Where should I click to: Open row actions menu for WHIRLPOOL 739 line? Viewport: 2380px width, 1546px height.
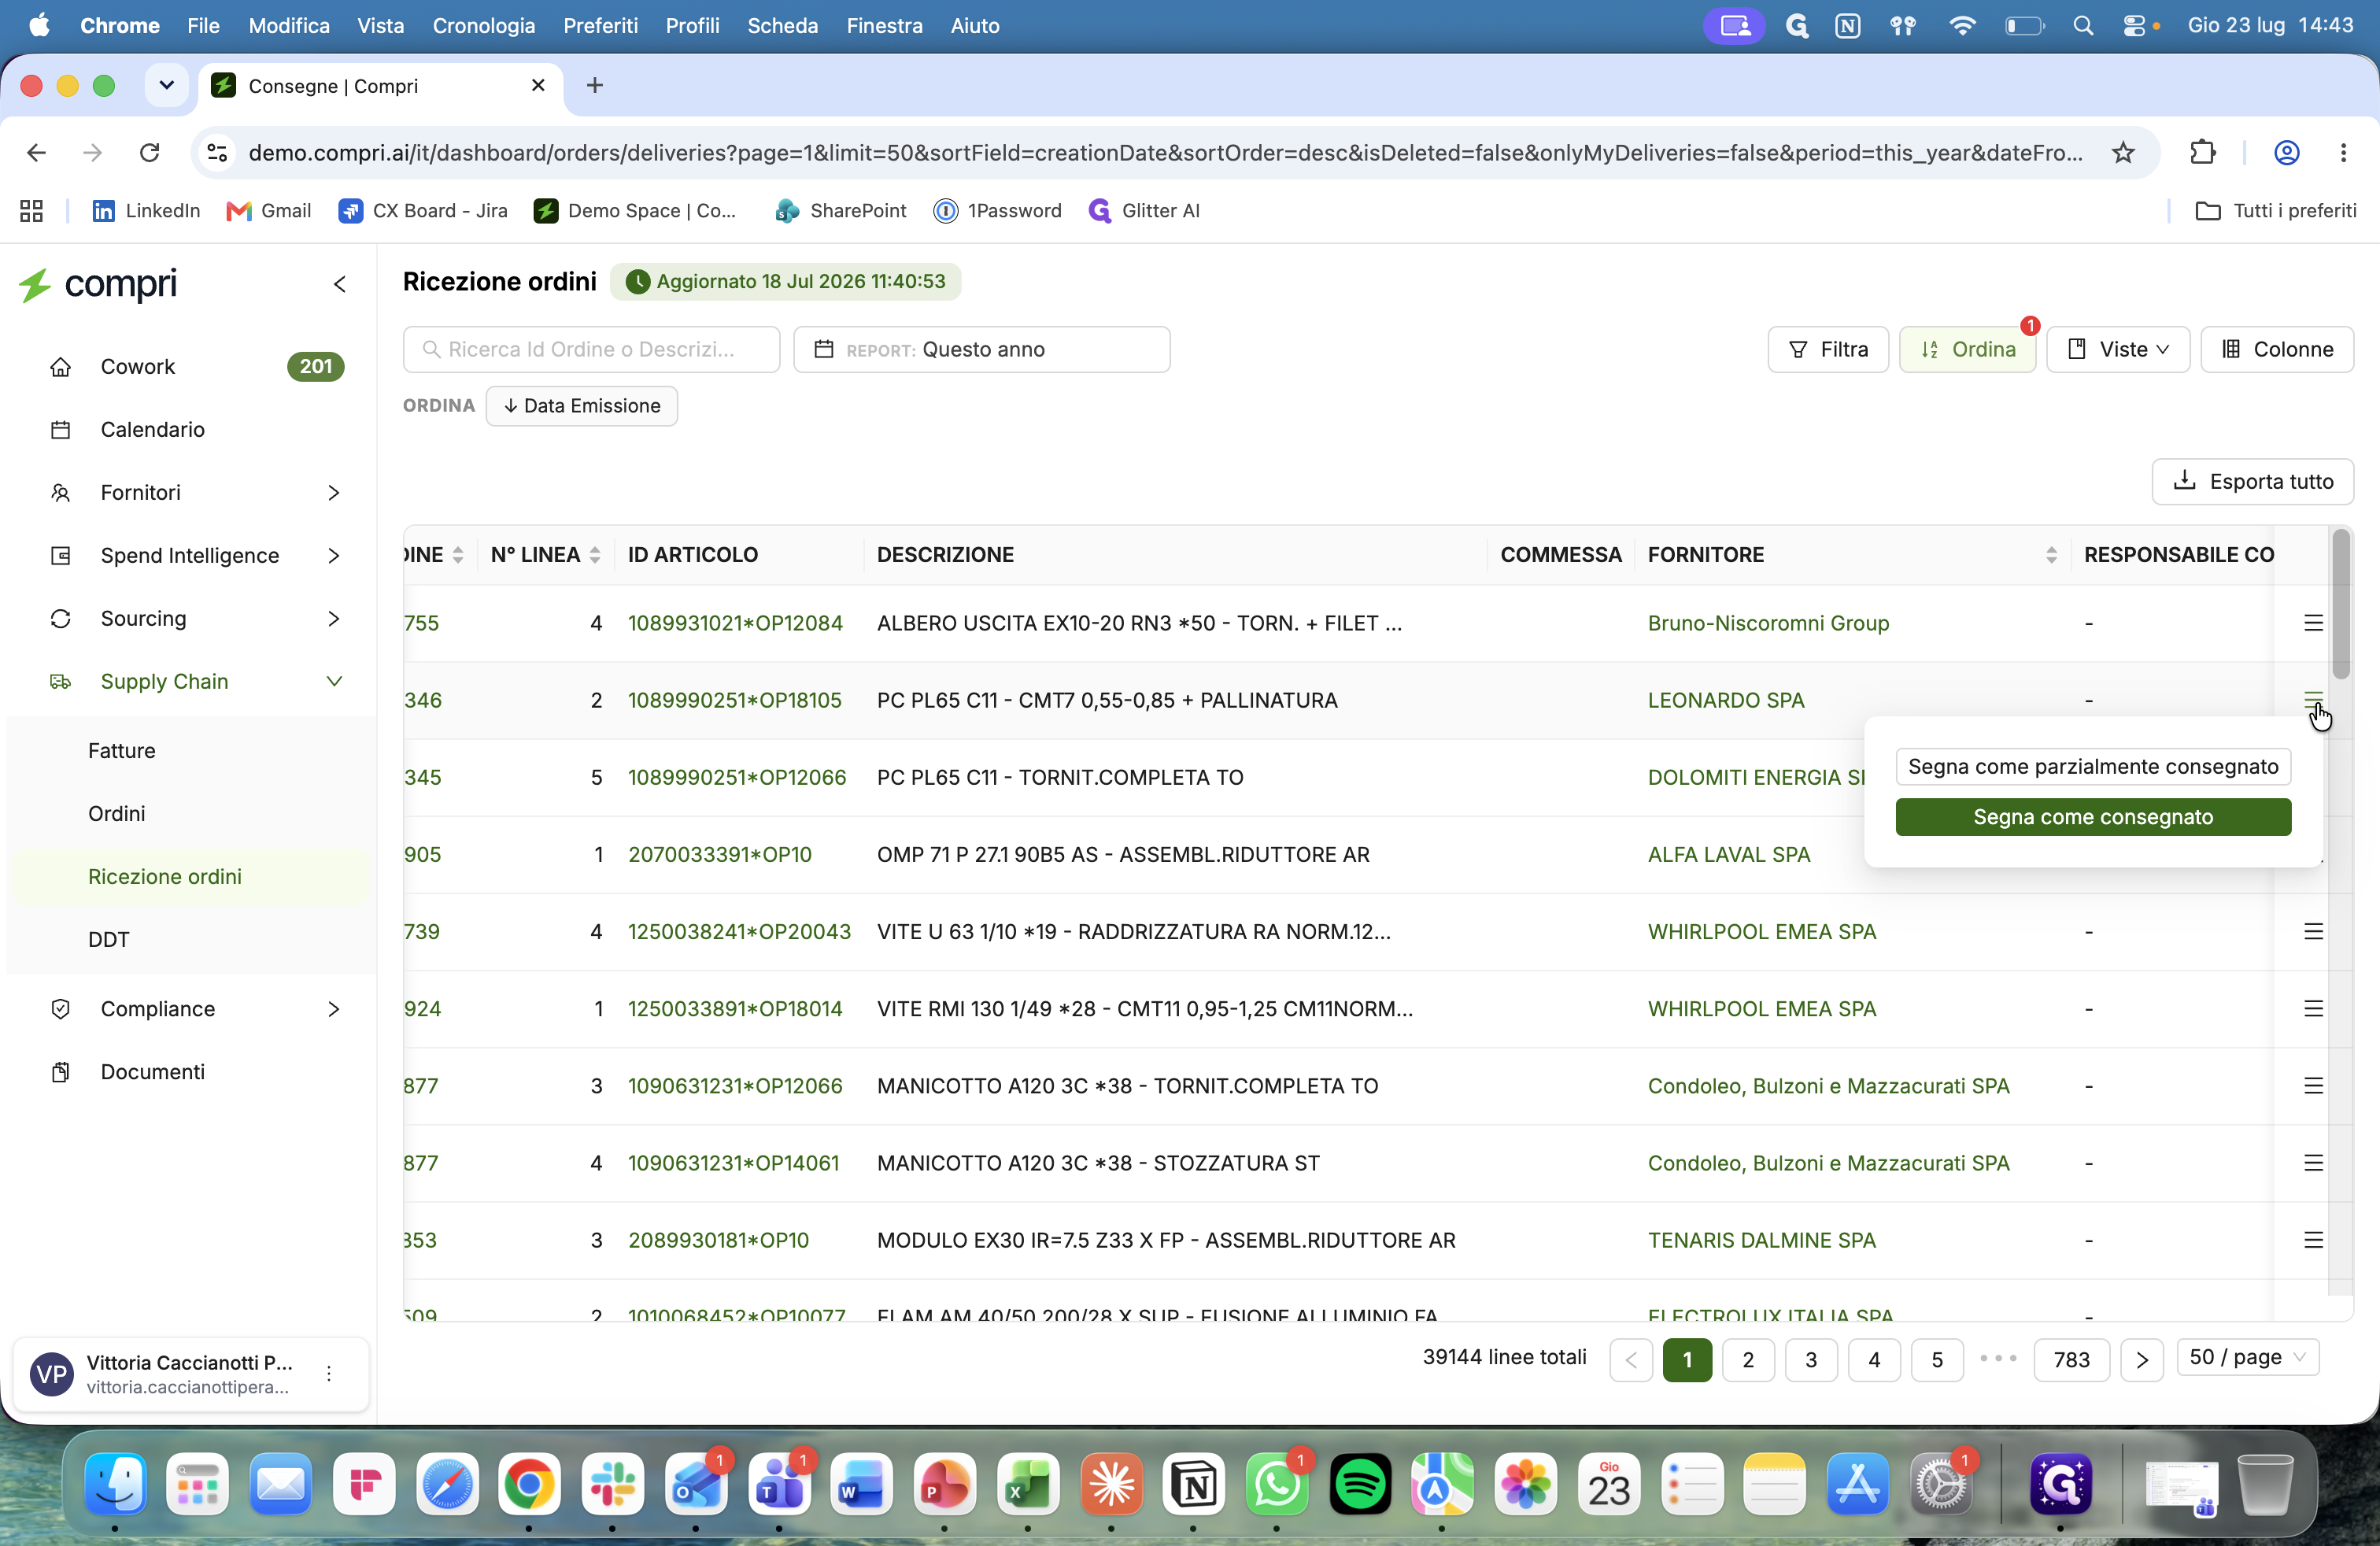pyautogui.click(x=2312, y=932)
